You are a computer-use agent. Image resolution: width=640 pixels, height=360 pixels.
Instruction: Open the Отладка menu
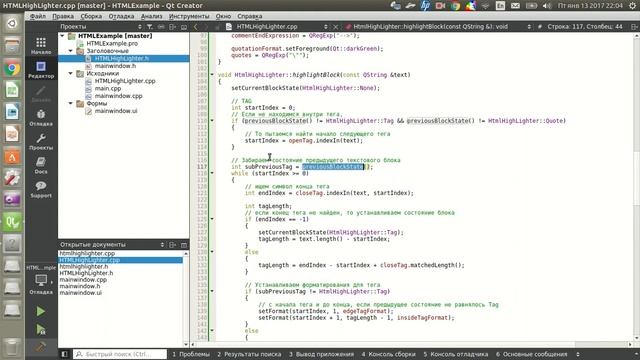pos(121,16)
